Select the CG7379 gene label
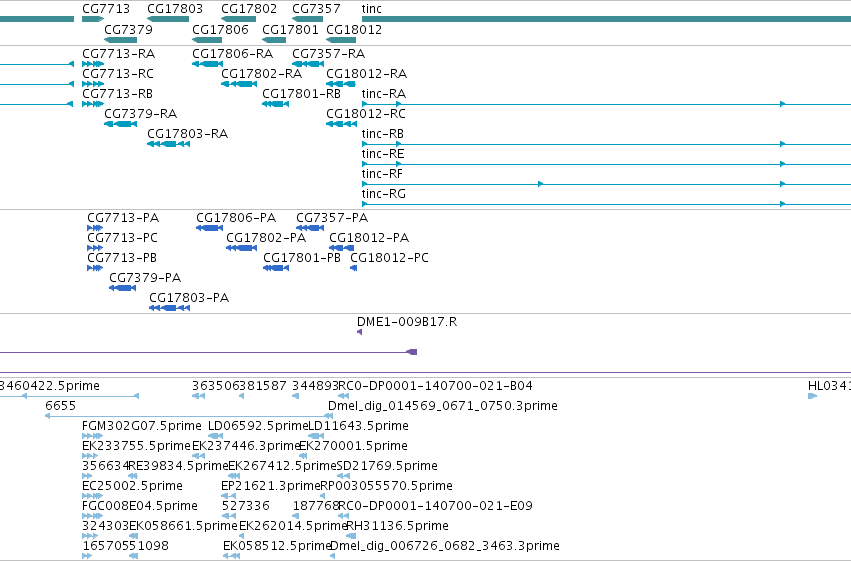This screenshot has height=561, width=851. click(x=128, y=29)
